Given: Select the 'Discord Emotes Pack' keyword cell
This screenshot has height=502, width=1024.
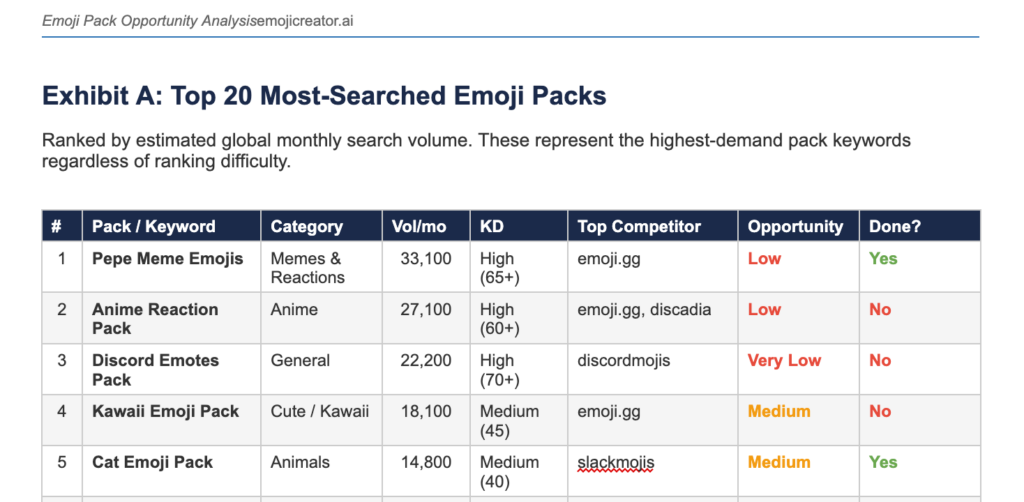Looking at the screenshot, I should pos(155,369).
